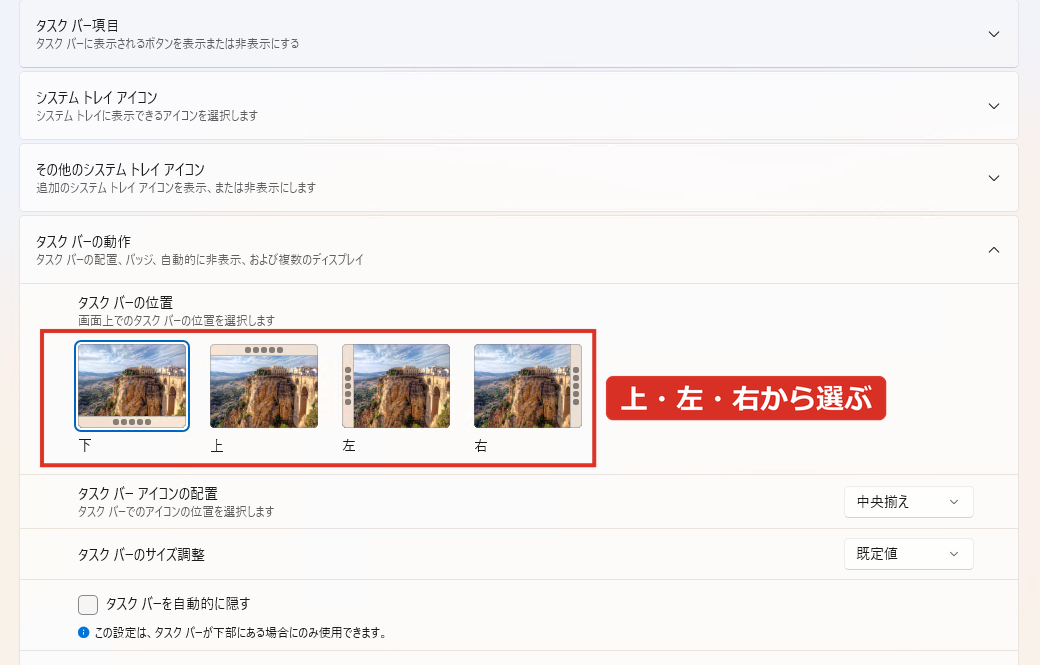
Task: Select the 上 taskbar position thumbnail
Action: pos(264,386)
